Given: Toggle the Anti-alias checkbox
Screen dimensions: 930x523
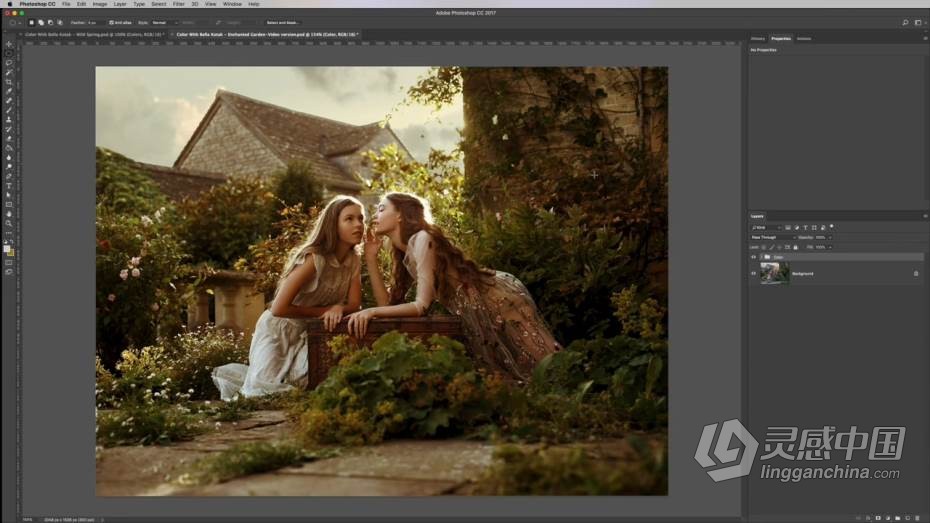Looking at the screenshot, I should (111, 23).
